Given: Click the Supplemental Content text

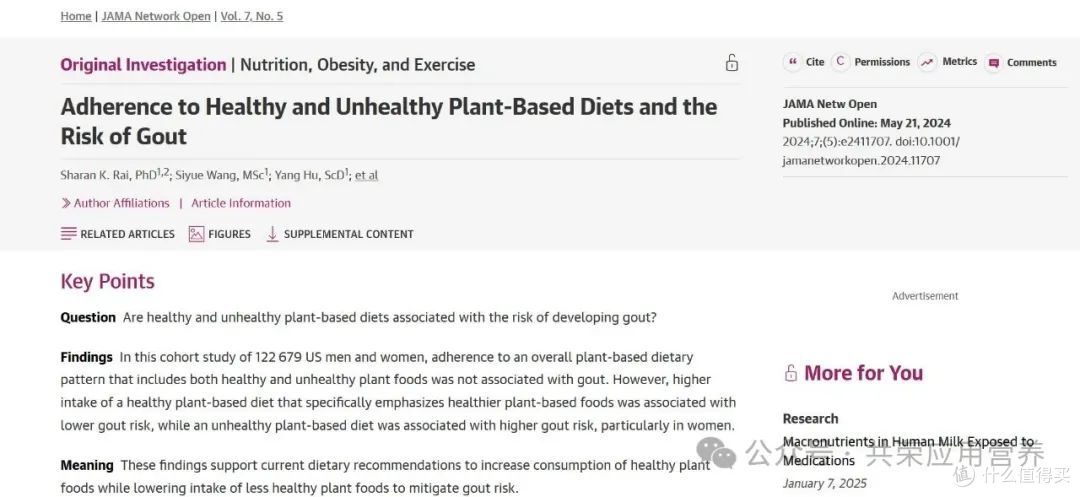Looking at the screenshot, I should pos(349,234).
